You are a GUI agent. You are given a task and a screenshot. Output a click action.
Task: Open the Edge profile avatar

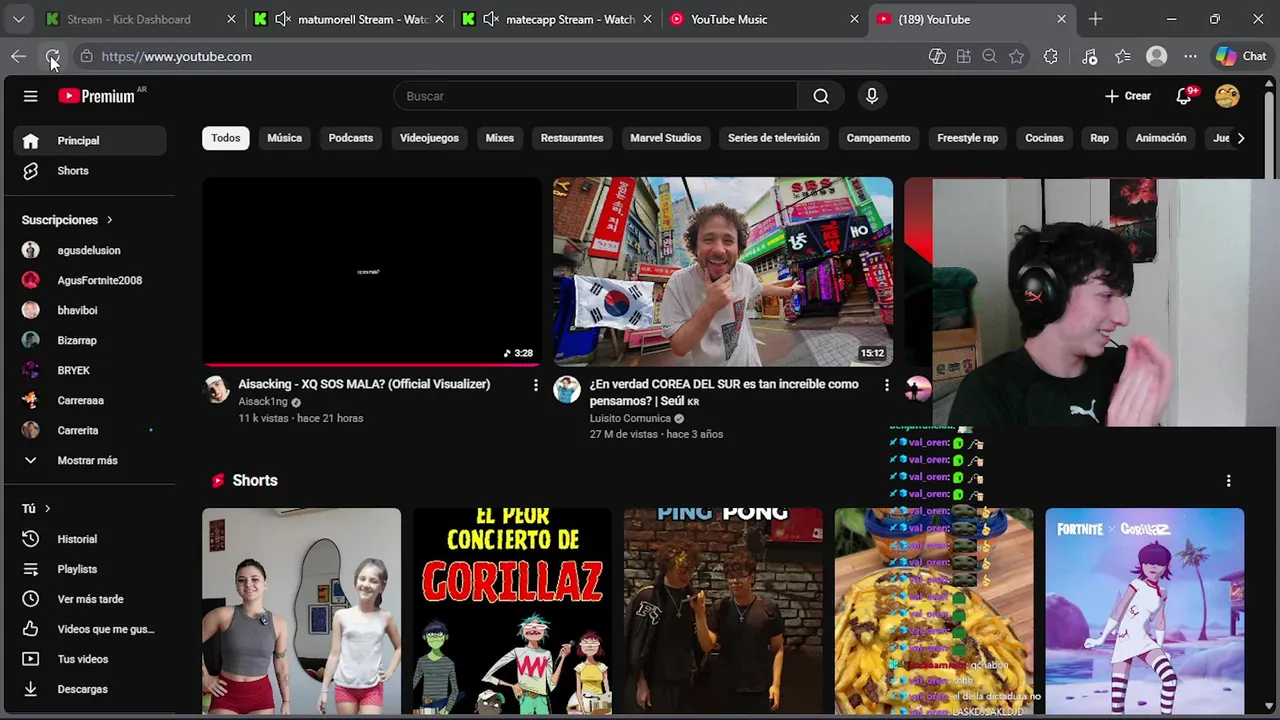pos(1157,57)
